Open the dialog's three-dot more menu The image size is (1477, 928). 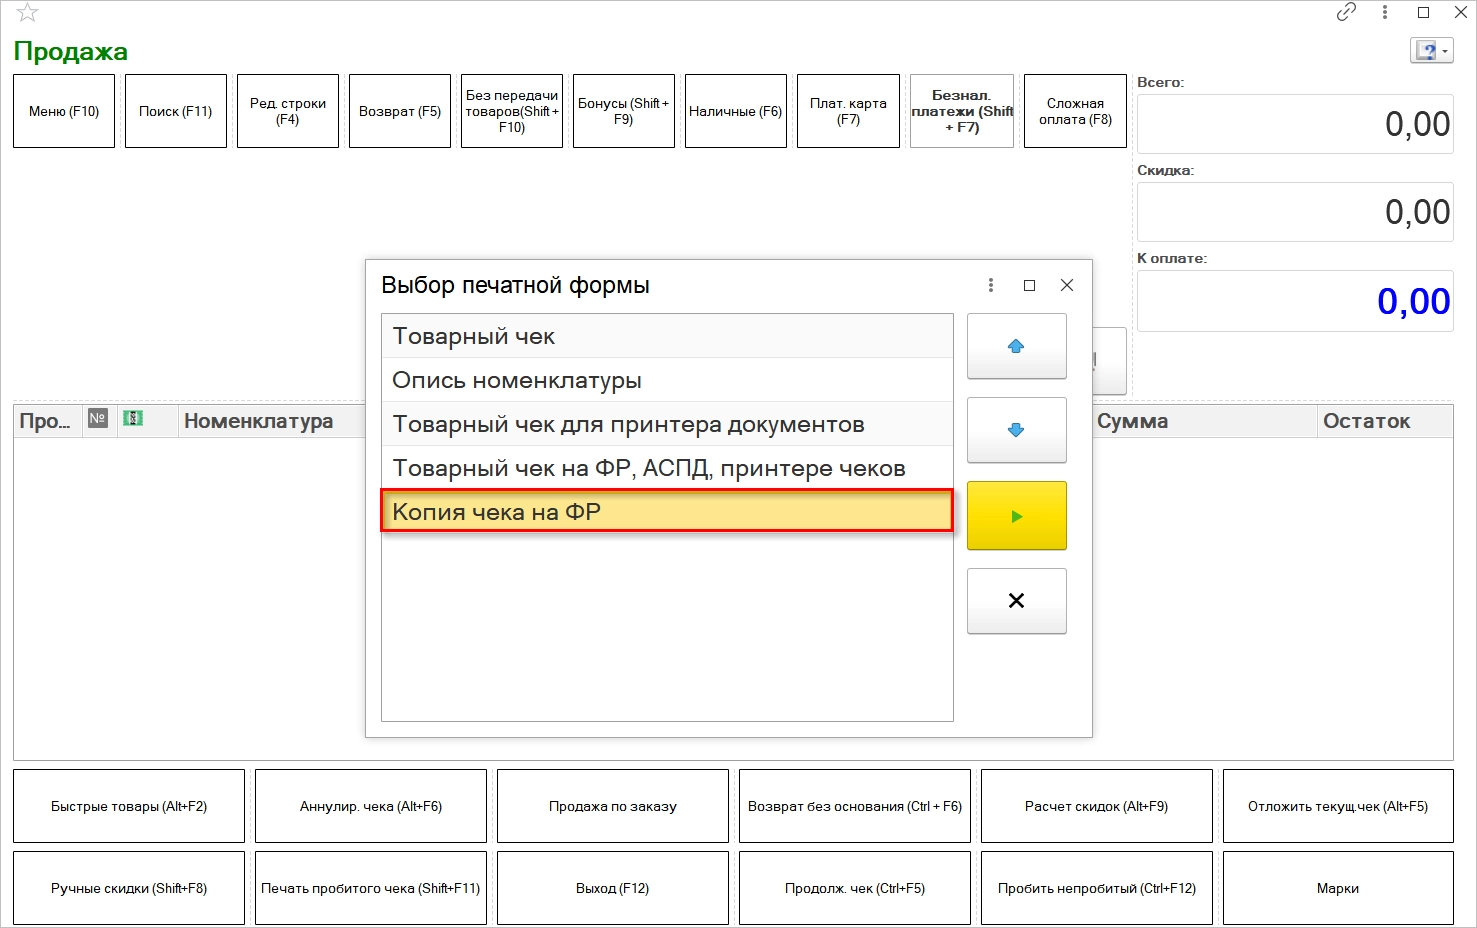pyautogui.click(x=991, y=285)
